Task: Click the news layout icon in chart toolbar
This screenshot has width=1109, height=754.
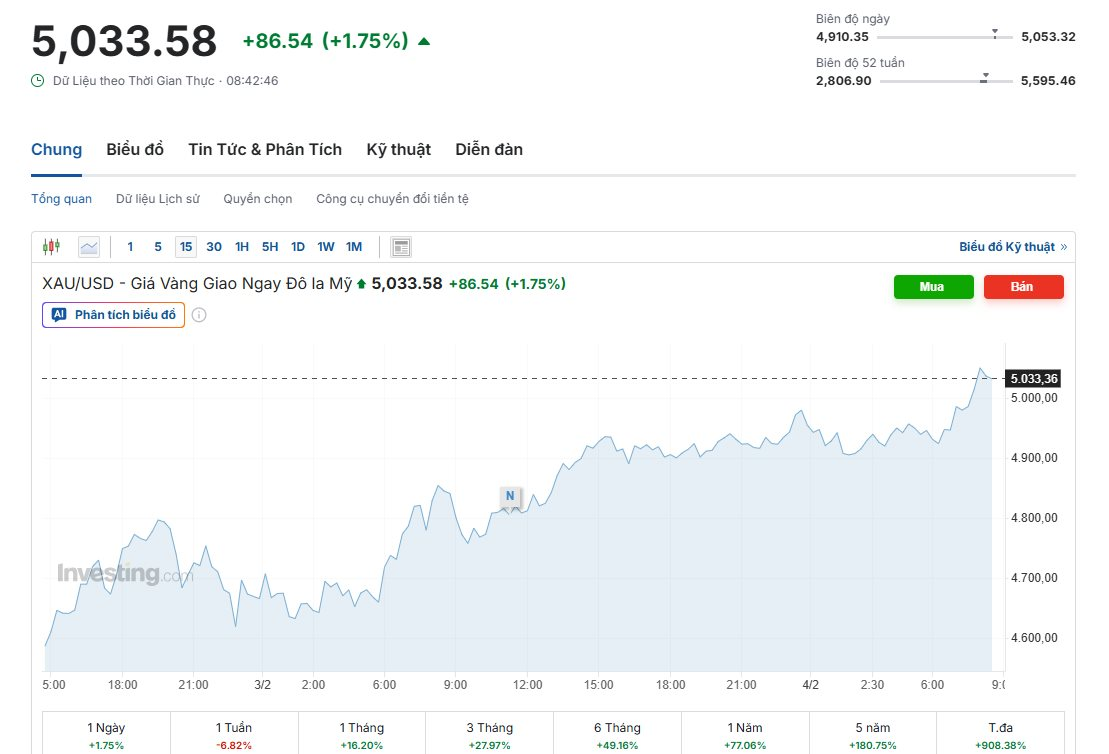Action: pyautogui.click(x=401, y=247)
